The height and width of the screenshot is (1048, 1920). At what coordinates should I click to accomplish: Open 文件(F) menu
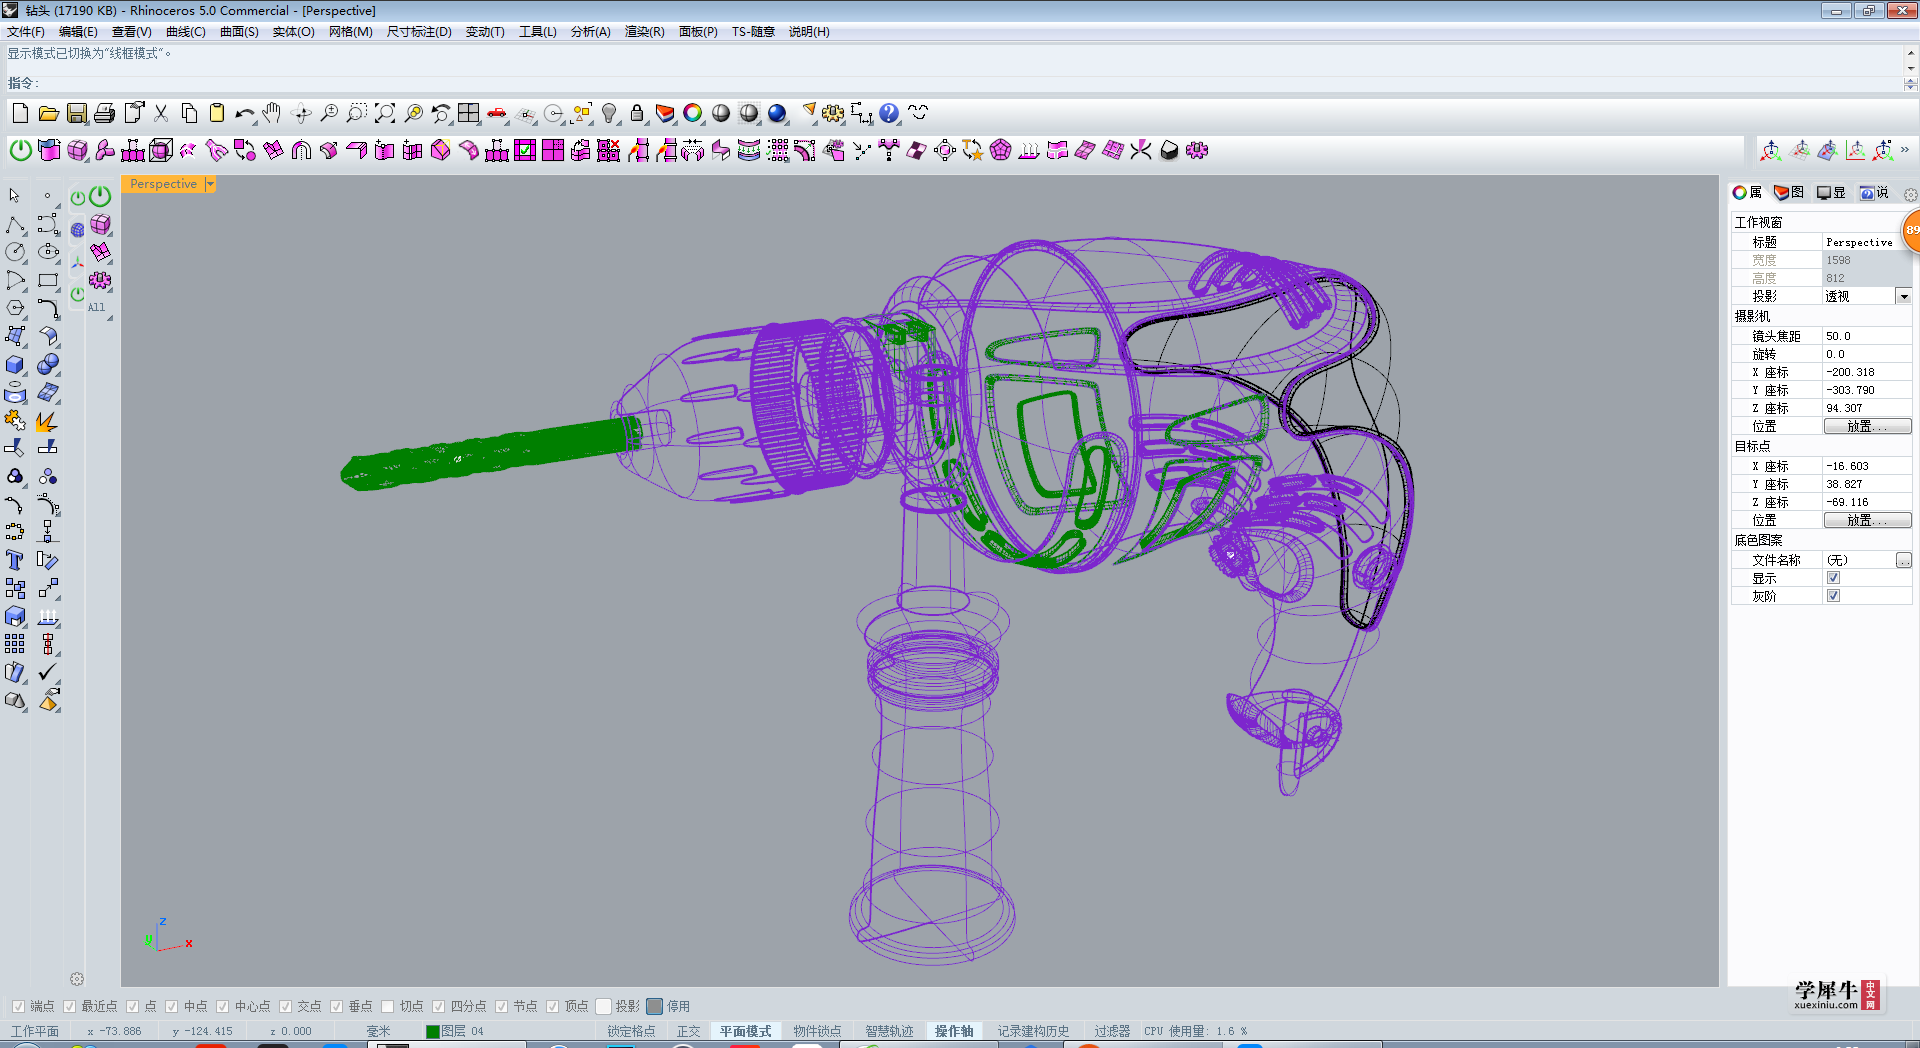[x=26, y=32]
